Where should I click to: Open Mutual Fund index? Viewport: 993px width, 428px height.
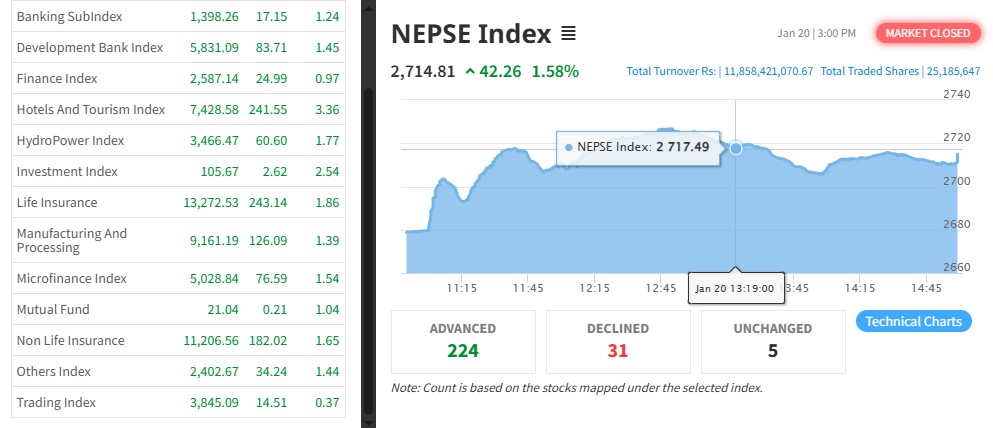click(x=53, y=310)
